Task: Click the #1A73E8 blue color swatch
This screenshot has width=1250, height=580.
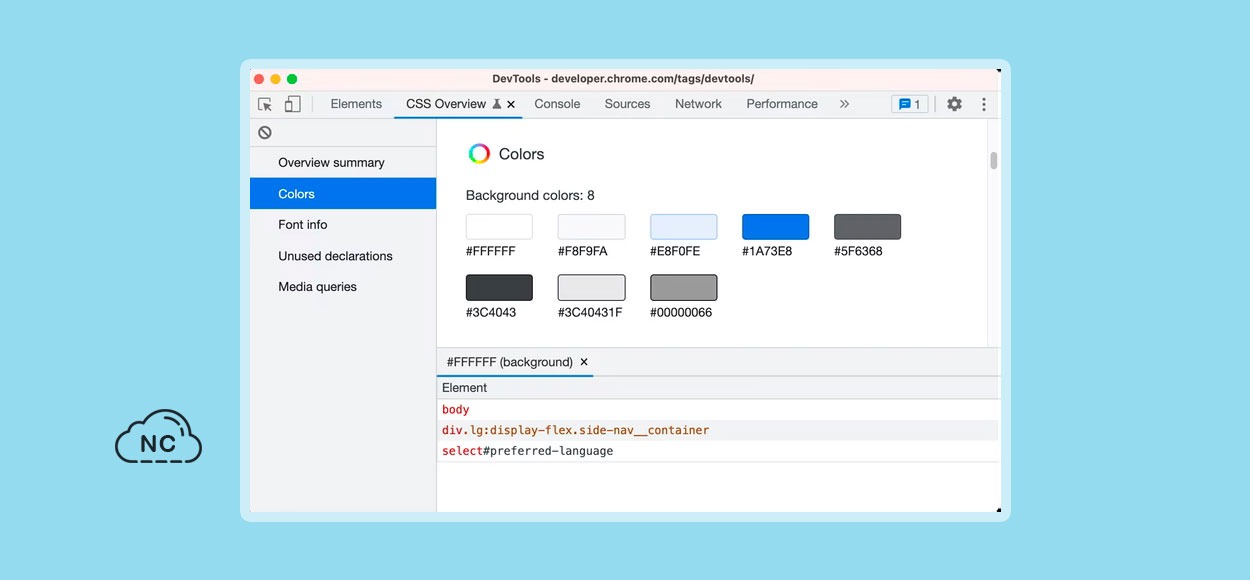Action: [x=775, y=227]
